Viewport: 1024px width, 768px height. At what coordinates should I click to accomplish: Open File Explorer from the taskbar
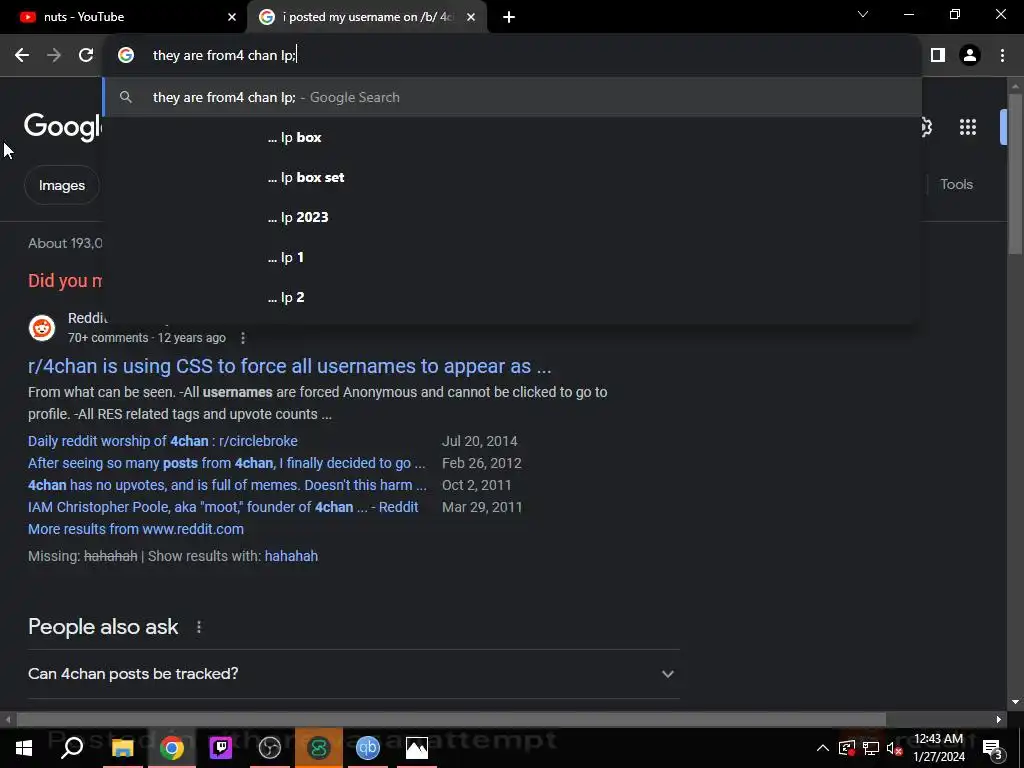tap(122, 748)
